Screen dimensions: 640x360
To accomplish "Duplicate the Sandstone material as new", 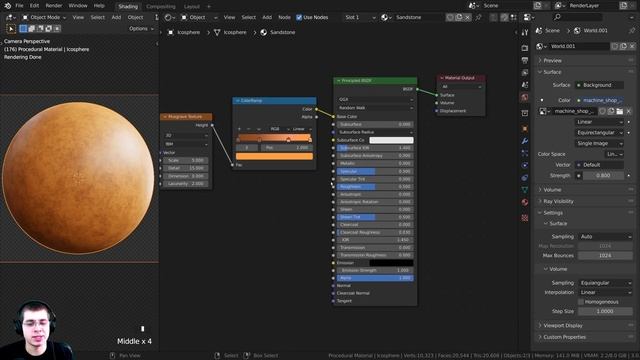I will click(459, 18).
